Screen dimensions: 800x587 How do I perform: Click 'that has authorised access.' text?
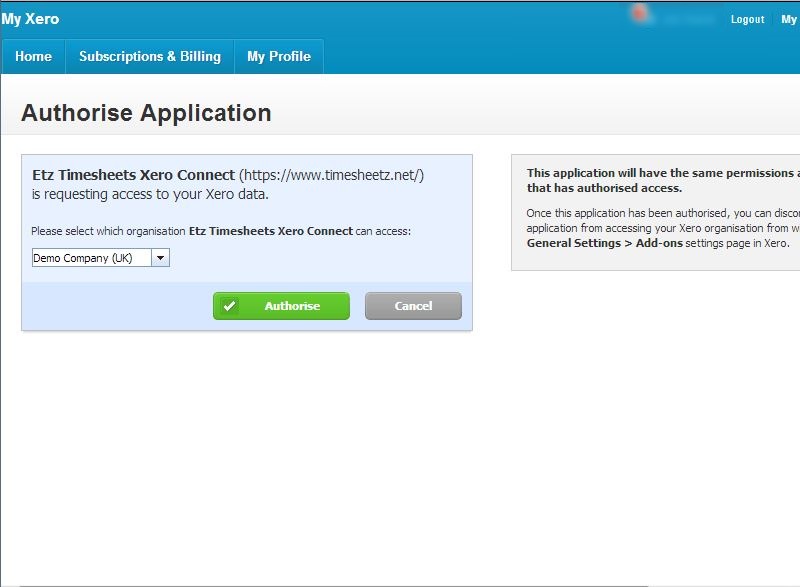605,188
